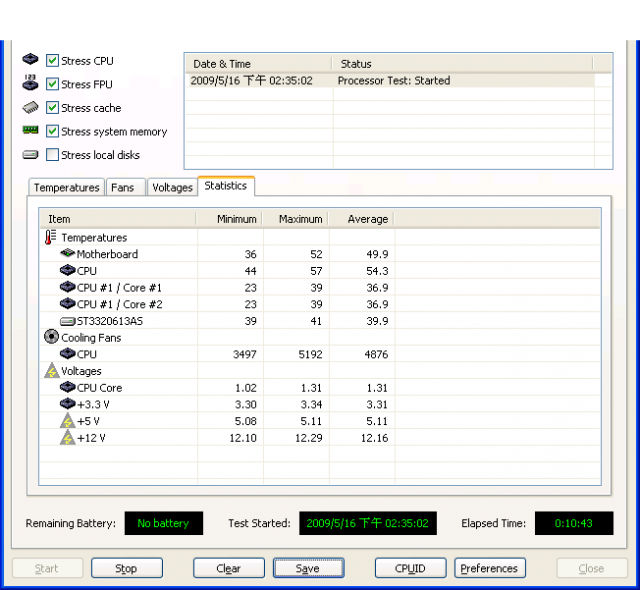The width and height of the screenshot is (640, 590).
Task: Click the 'No battery' indicator
Action: click(164, 523)
